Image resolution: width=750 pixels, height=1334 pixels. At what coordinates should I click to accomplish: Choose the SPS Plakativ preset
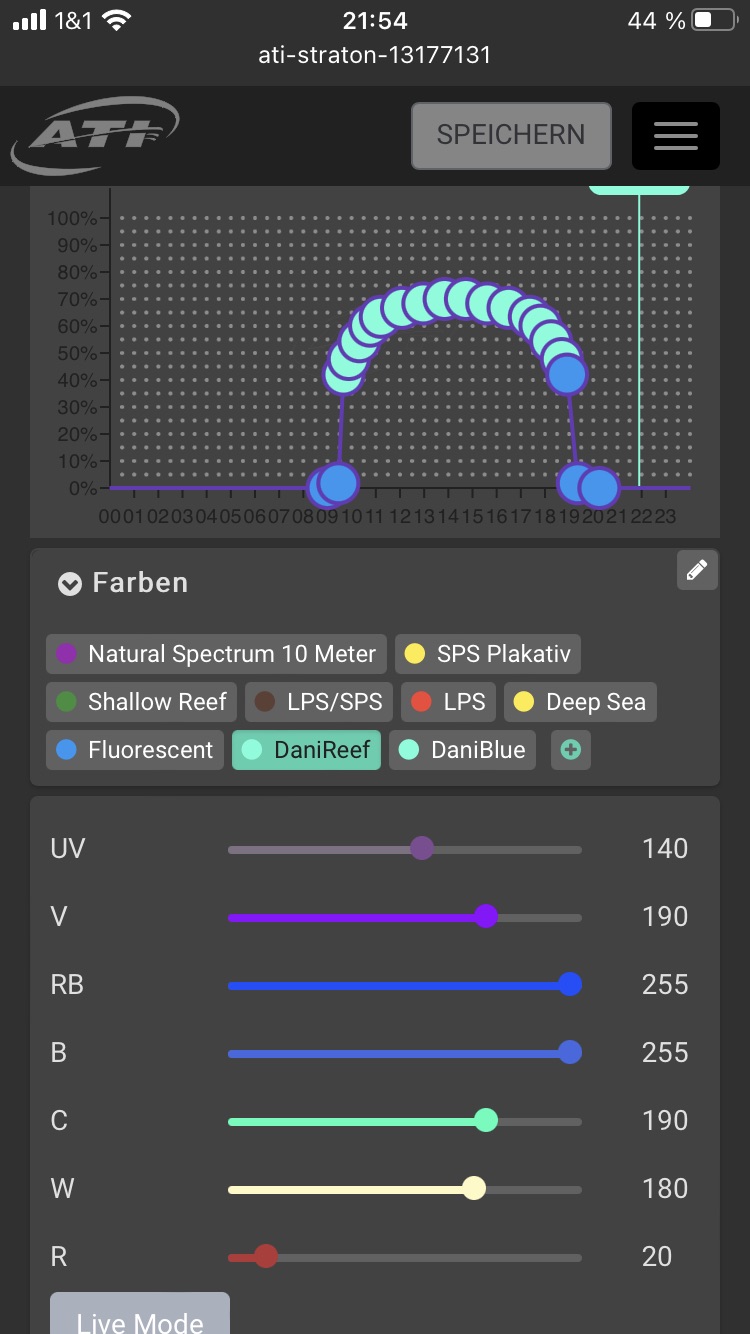pyautogui.click(x=488, y=654)
